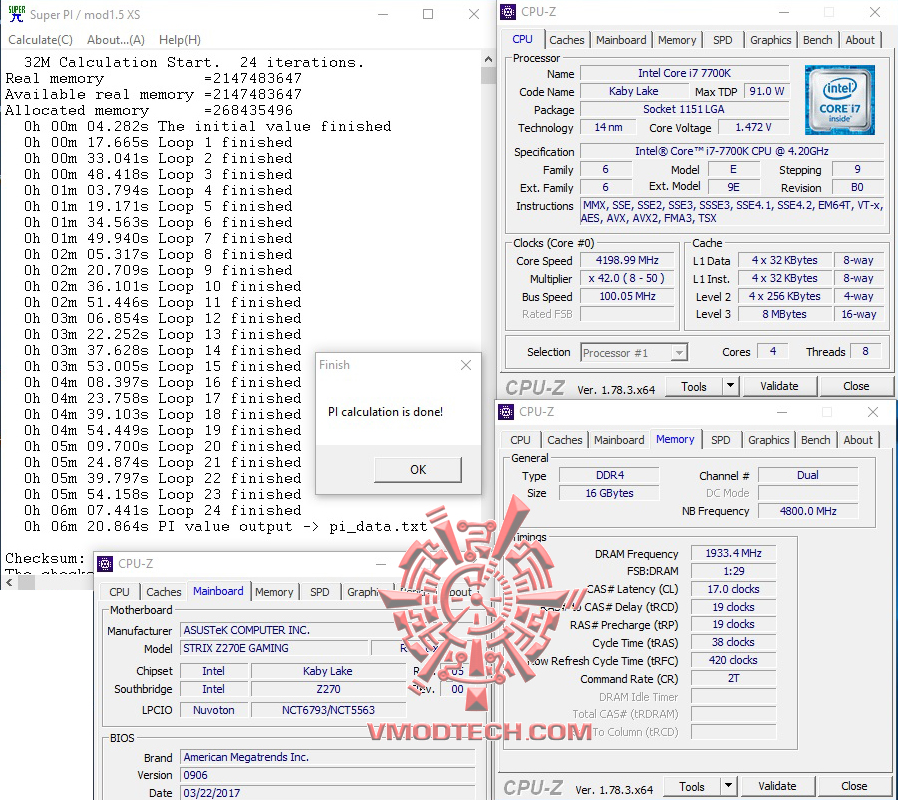This screenshot has width=898, height=800.
Task: Select Memory tab in the Mainboard CPU-Z window
Action: [x=274, y=592]
